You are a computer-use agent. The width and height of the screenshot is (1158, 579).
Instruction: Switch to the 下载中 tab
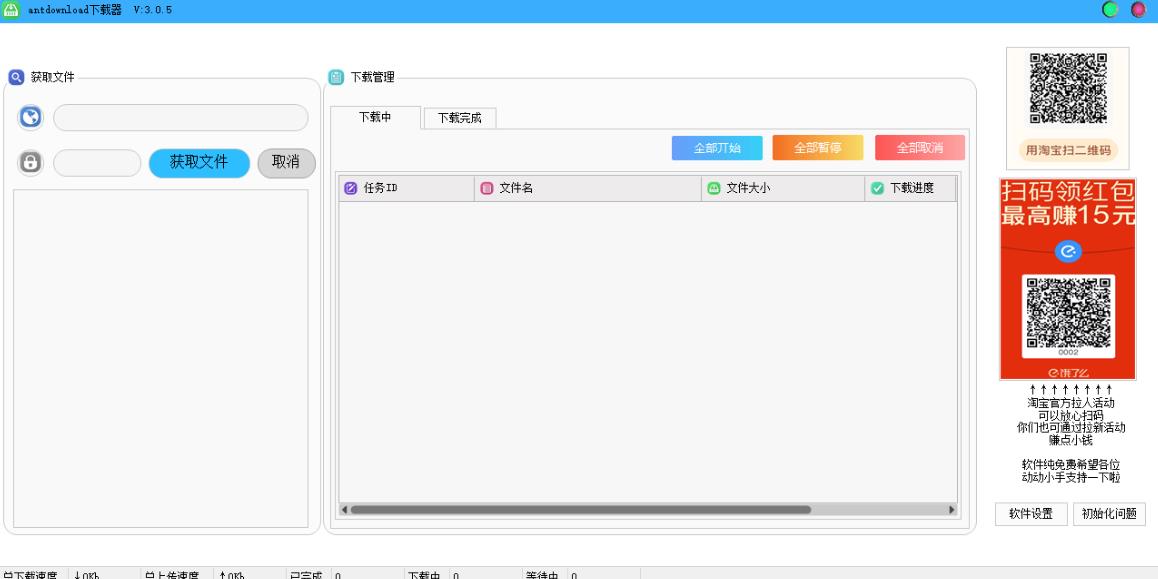[x=375, y=117]
